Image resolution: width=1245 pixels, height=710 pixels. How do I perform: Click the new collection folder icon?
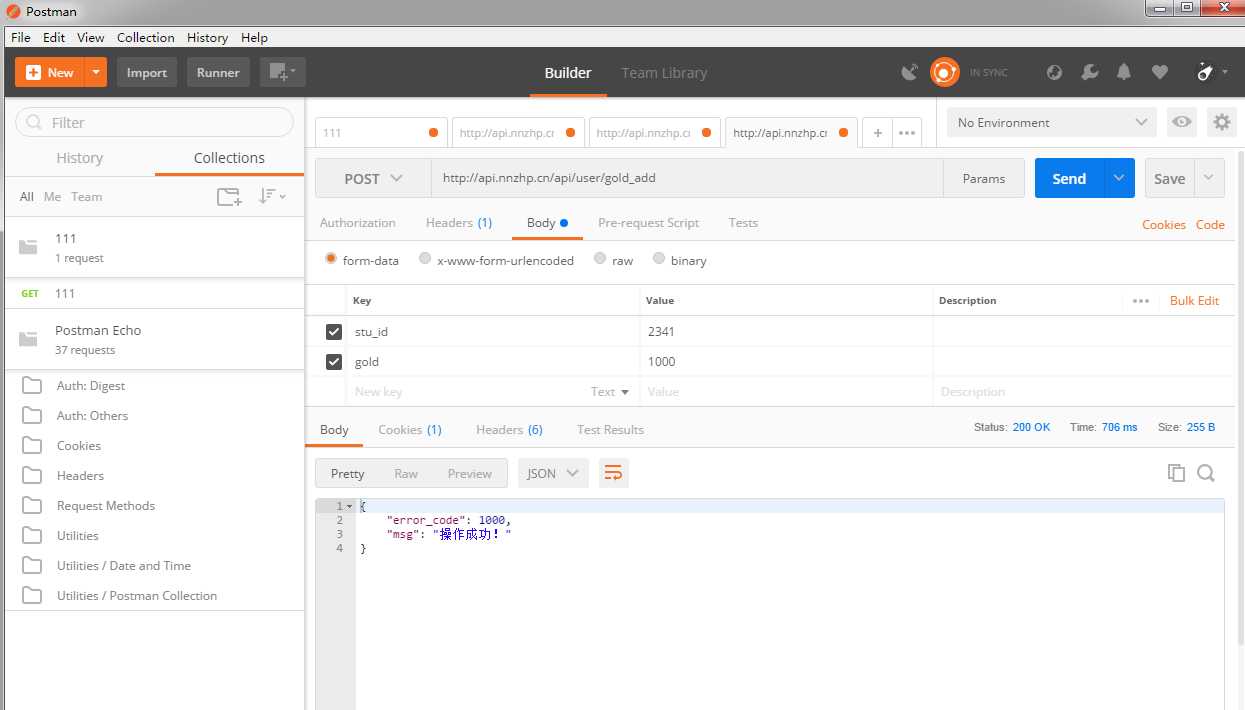[230, 197]
